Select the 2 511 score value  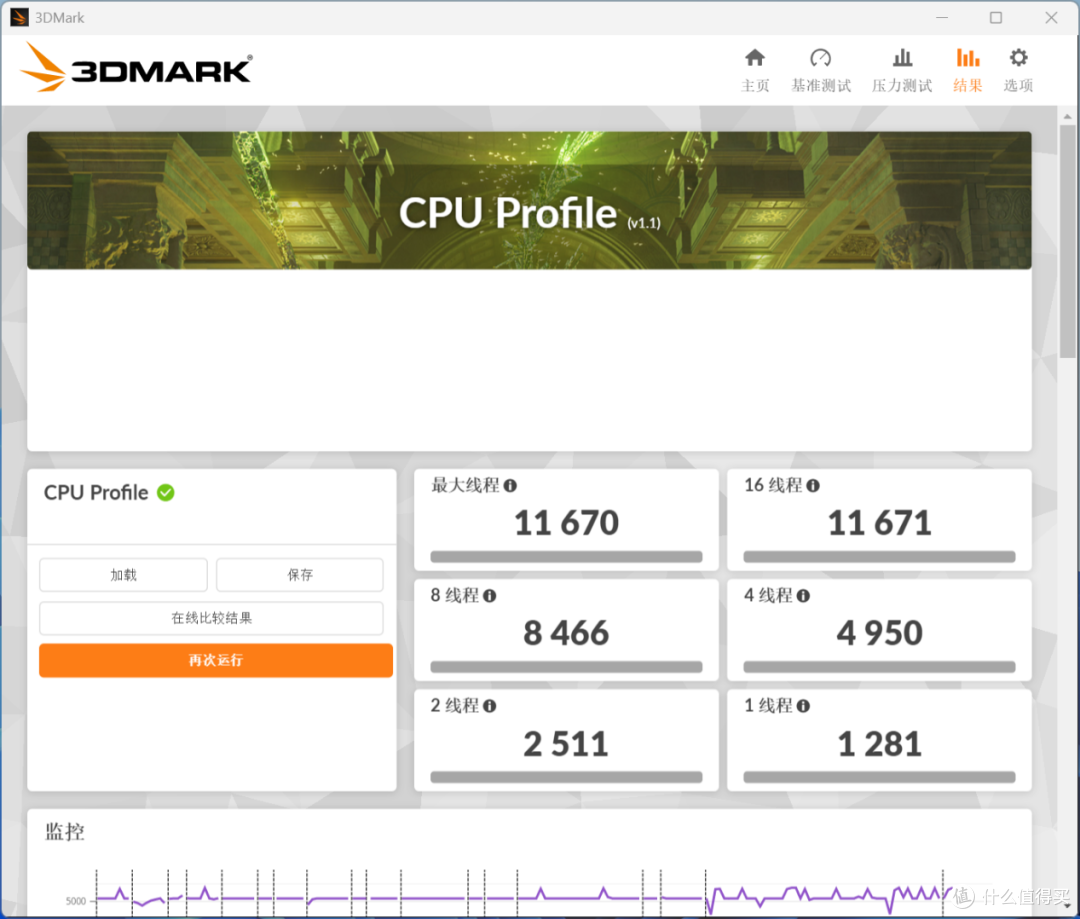[566, 744]
